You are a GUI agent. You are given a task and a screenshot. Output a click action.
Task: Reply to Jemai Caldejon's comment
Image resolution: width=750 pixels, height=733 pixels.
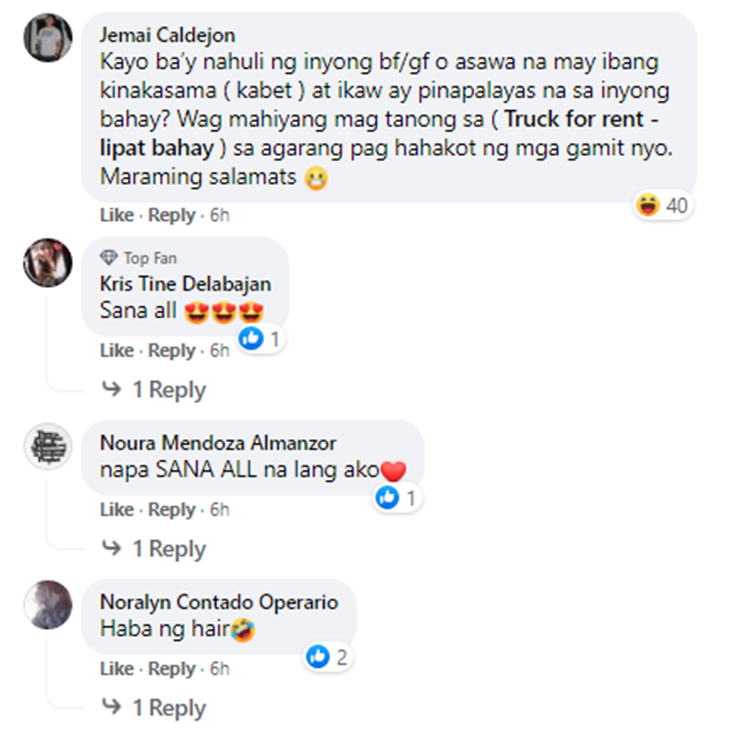(172, 215)
